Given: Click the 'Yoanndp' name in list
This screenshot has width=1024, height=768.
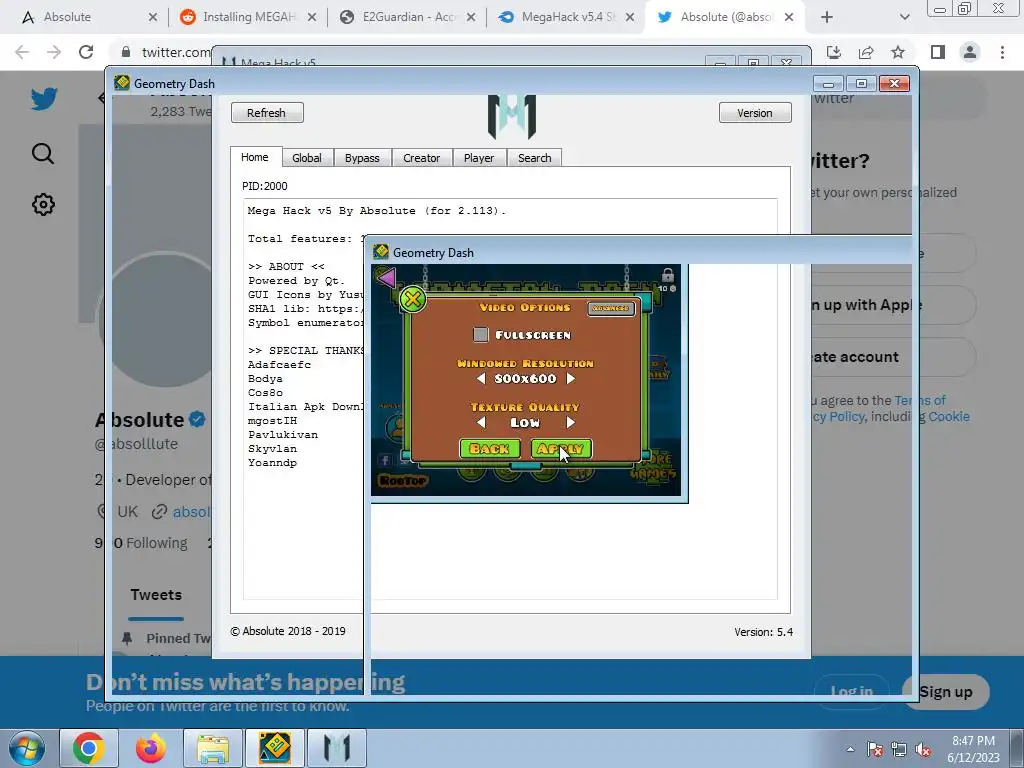Looking at the screenshot, I should click(x=272, y=462).
